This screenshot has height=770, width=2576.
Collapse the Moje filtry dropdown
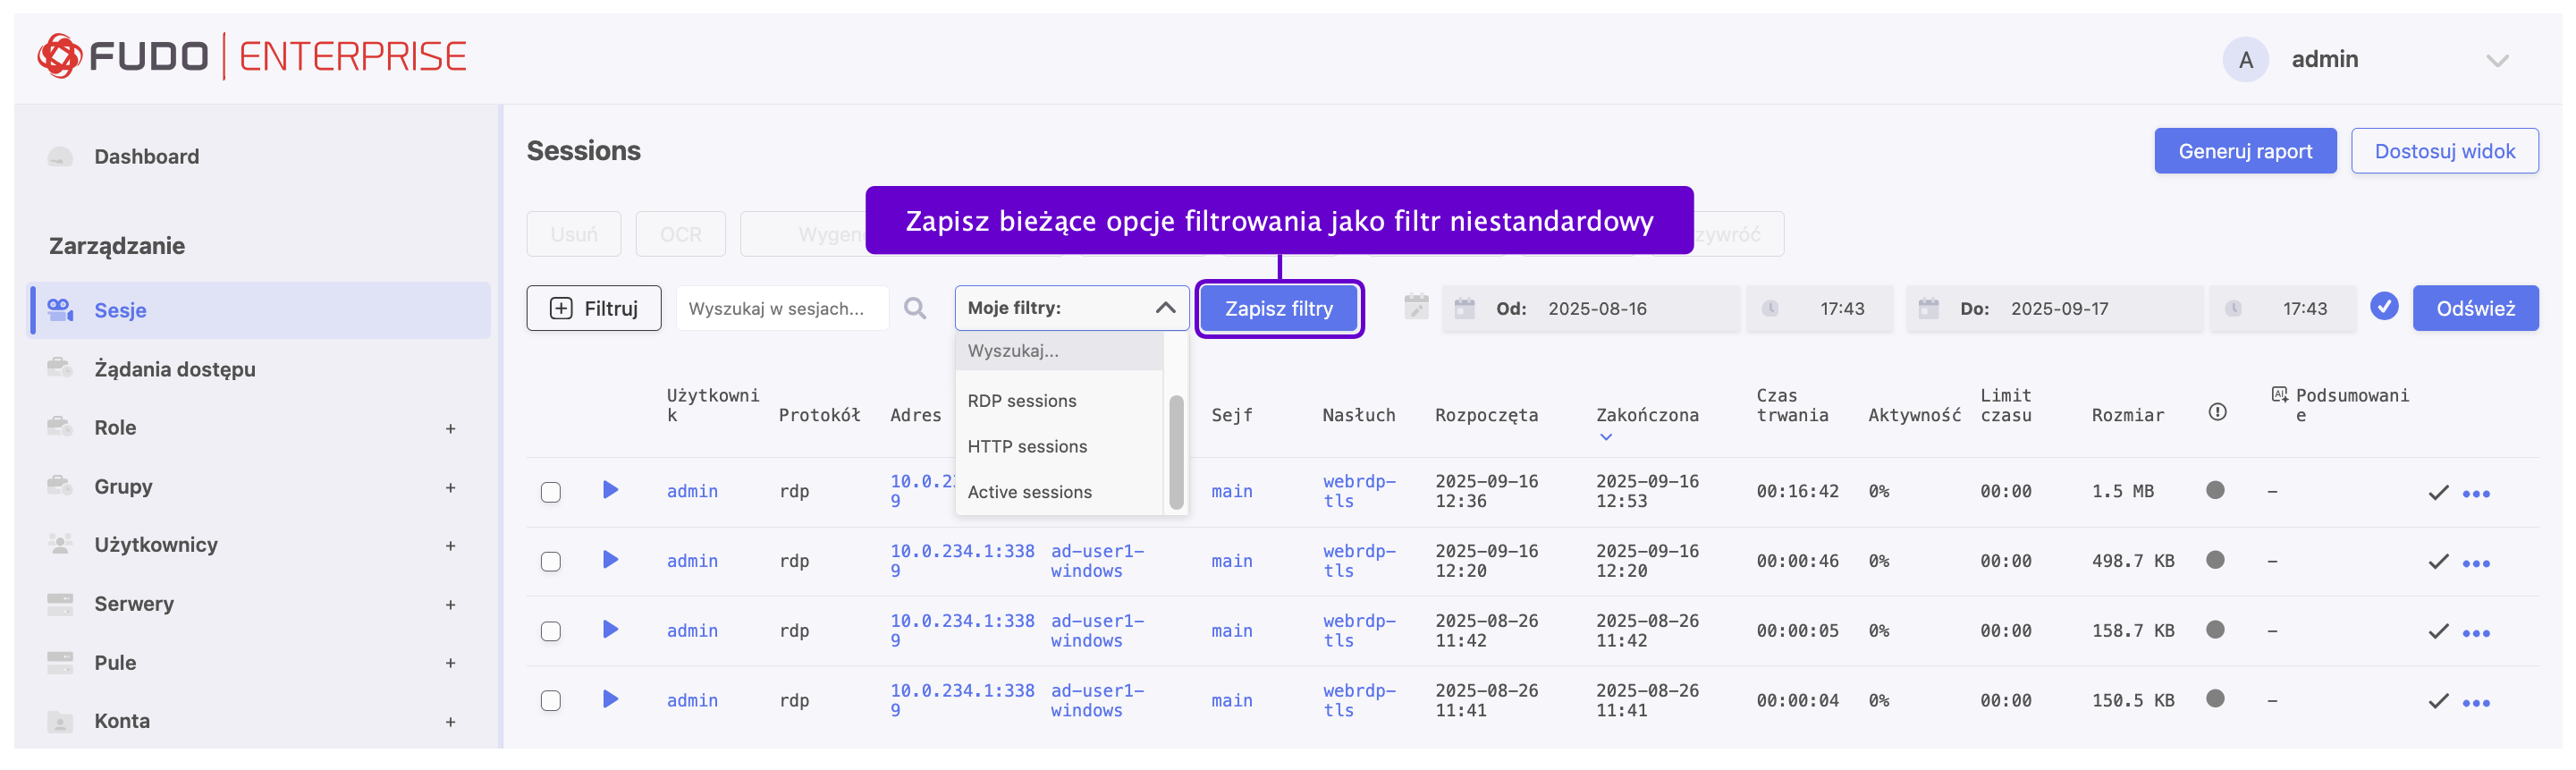[x=1164, y=308]
